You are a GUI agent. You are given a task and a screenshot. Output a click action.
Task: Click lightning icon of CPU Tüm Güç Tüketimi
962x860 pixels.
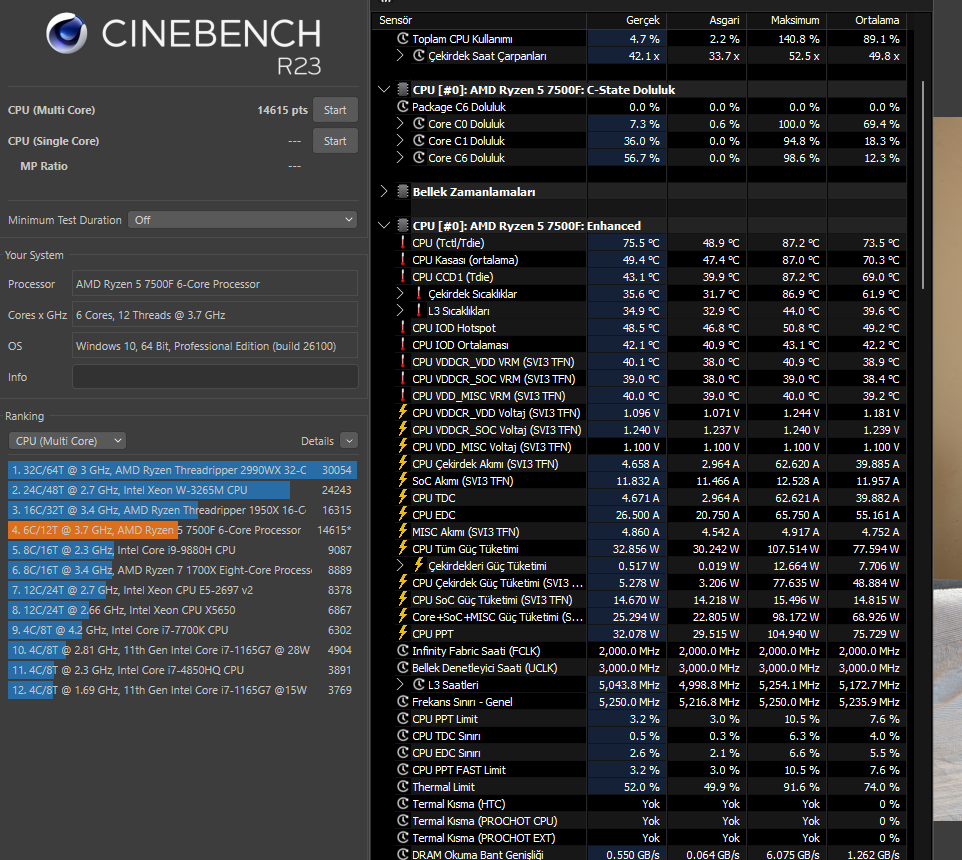403,548
